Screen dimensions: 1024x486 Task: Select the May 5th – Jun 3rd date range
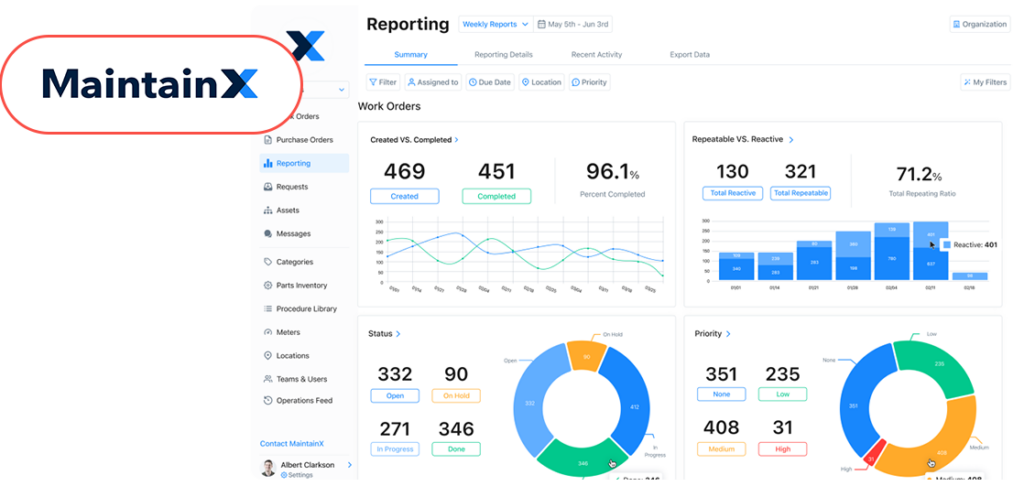574,24
